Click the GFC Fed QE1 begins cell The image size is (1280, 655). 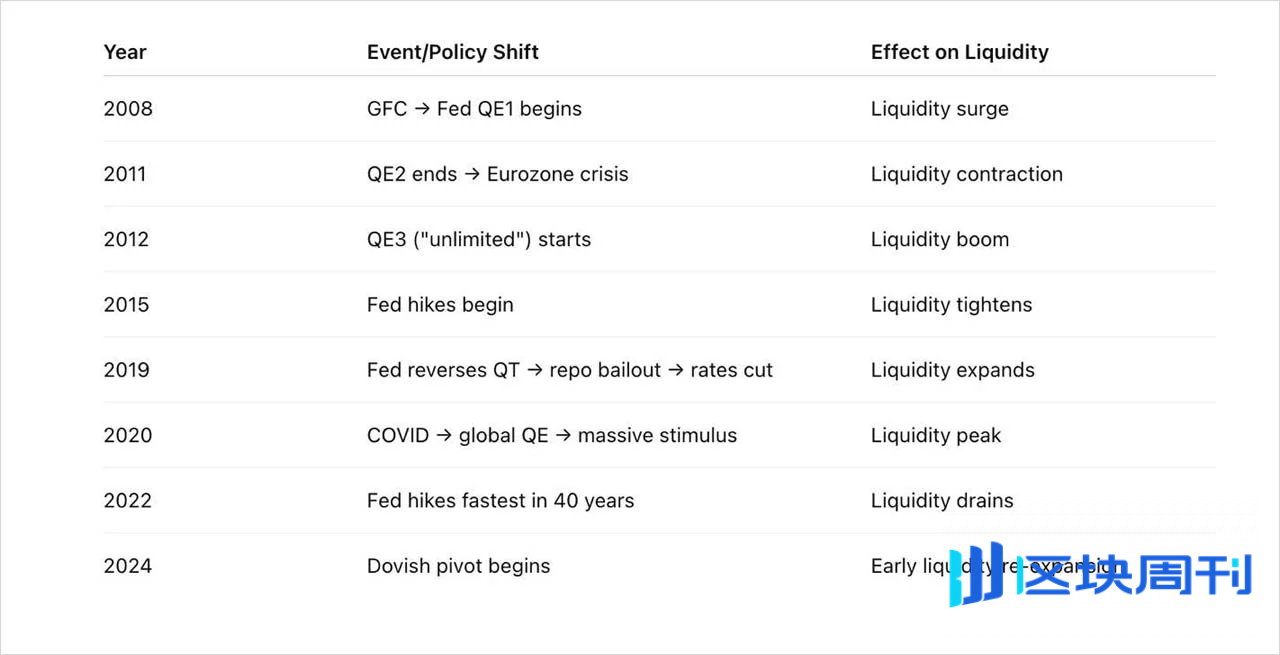pos(474,109)
